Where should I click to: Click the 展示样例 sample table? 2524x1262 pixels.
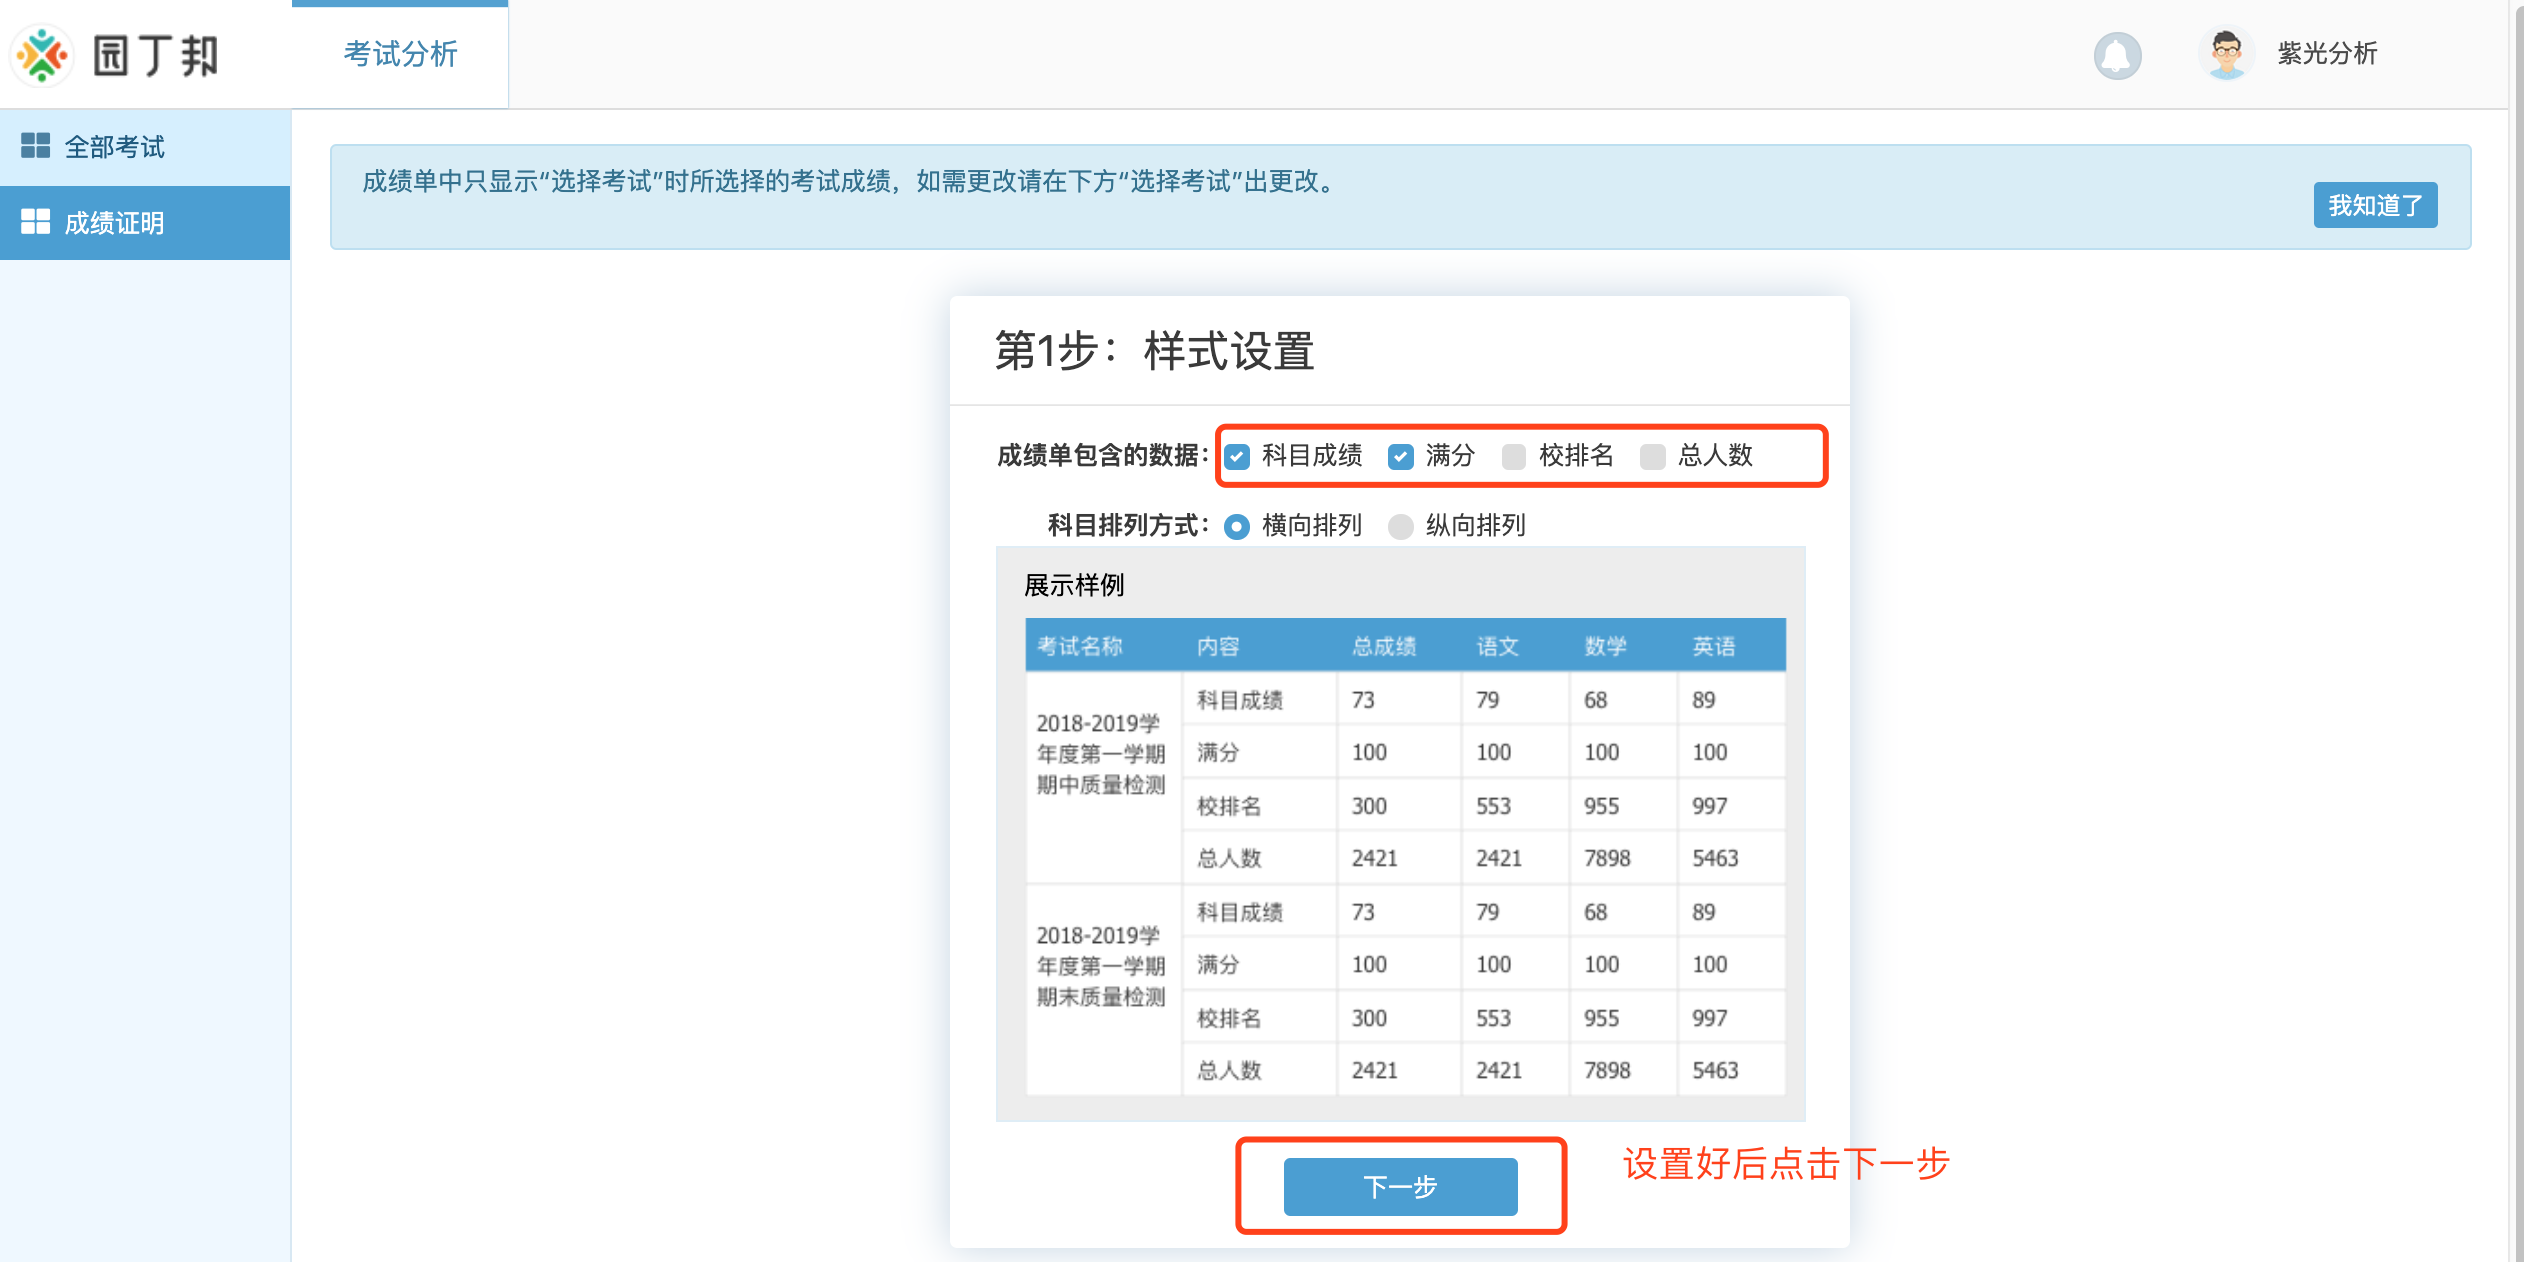point(1400,850)
